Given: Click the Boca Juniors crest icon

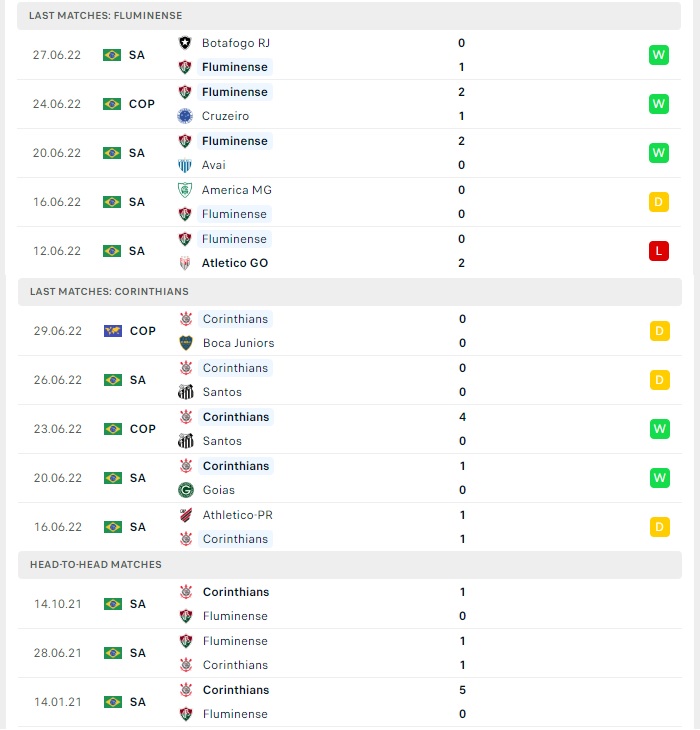Looking at the screenshot, I should pyautogui.click(x=186, y=343).
